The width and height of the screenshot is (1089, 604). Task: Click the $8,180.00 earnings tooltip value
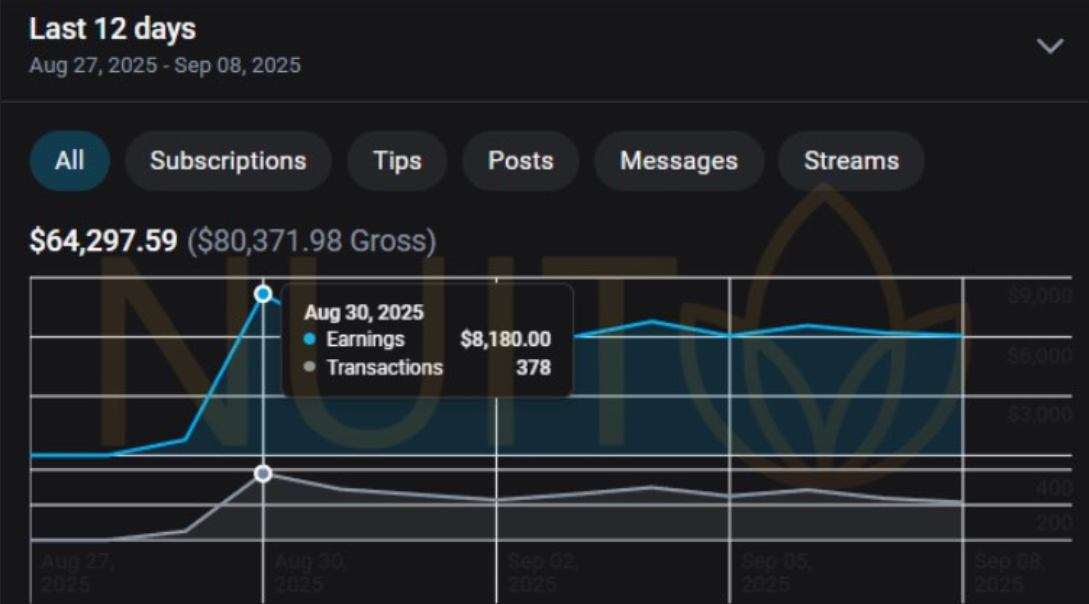(505, 340)
